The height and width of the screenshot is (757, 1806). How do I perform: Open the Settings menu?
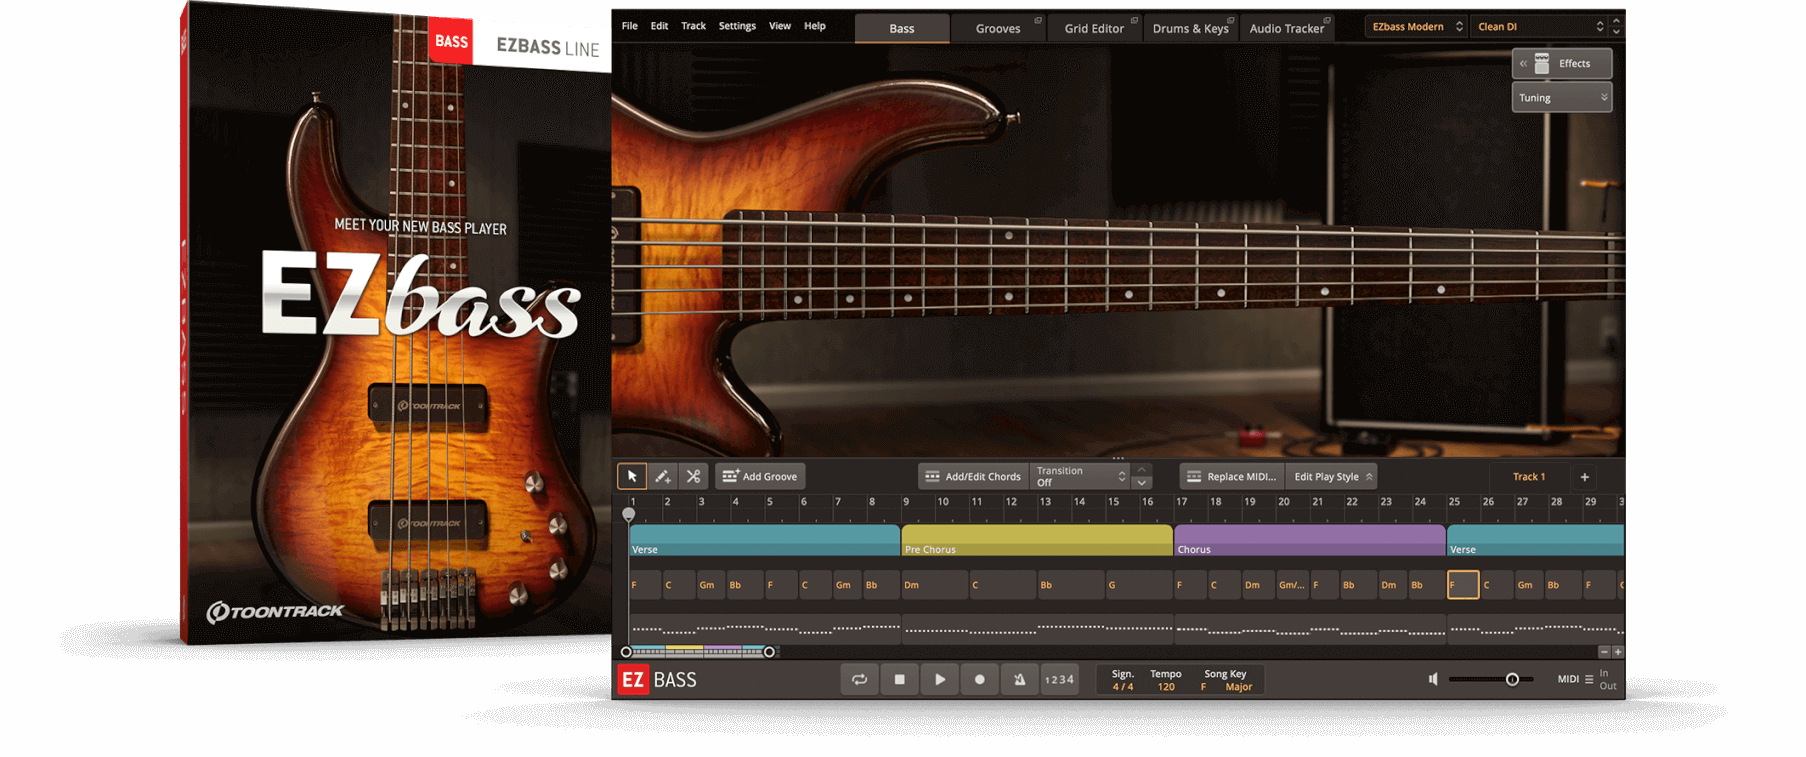737,26
